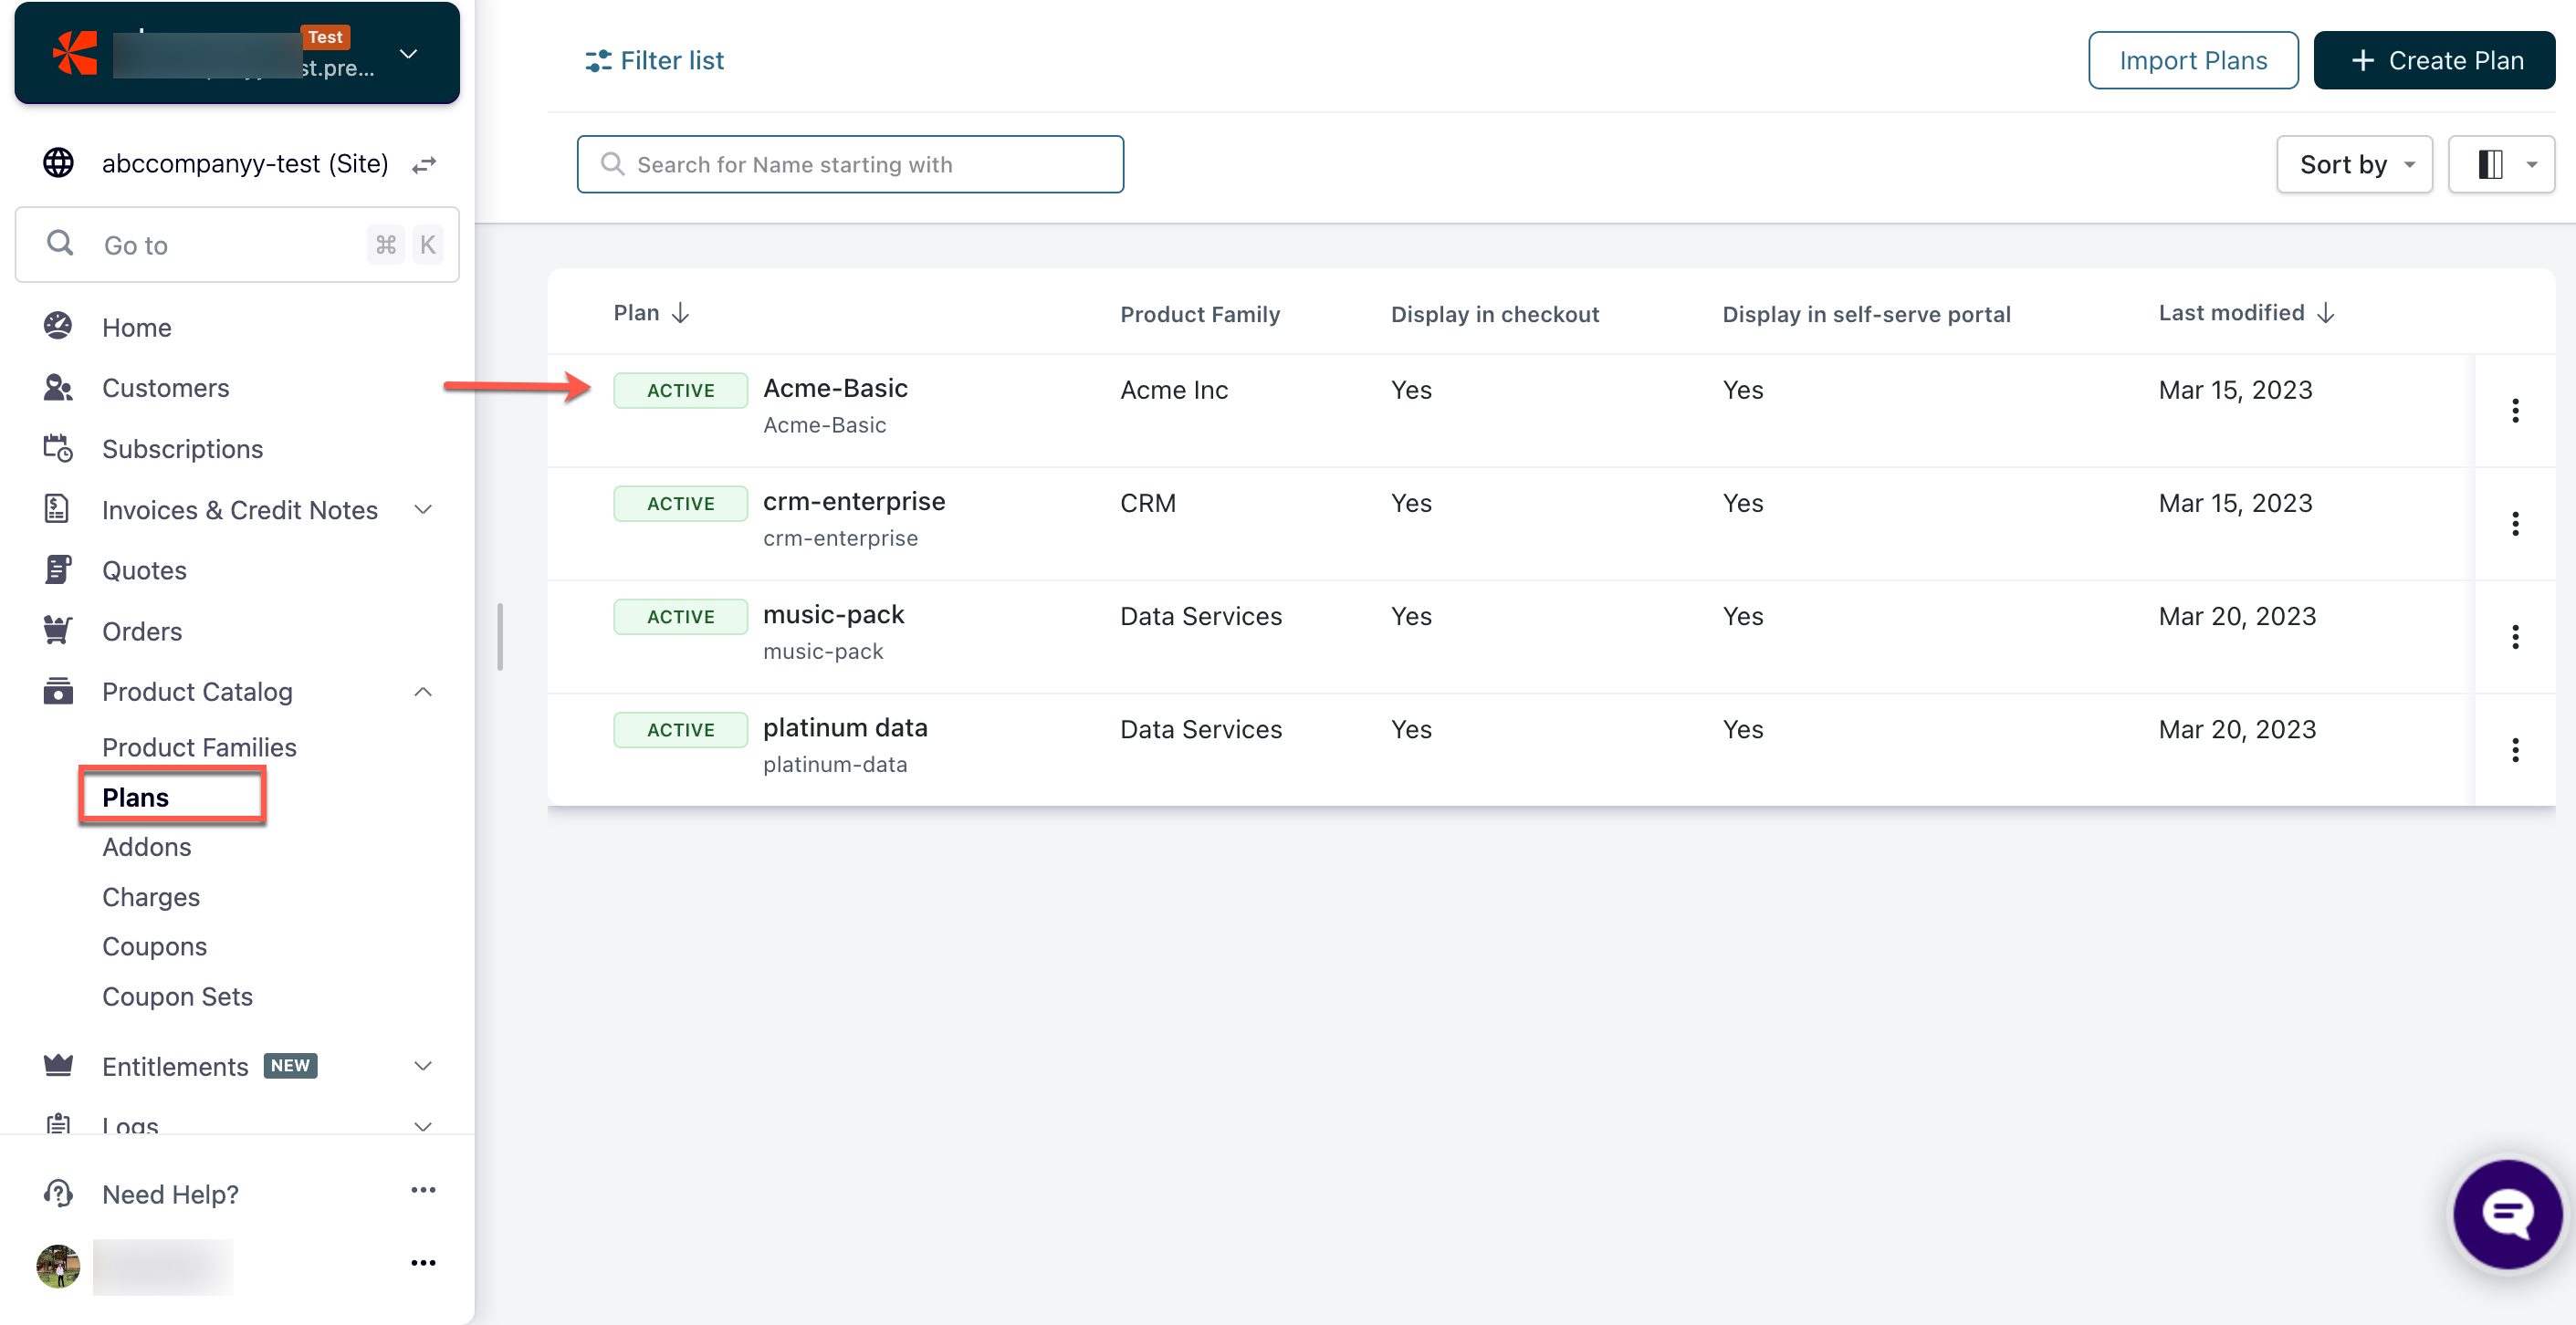Toggle Last modified sort order
Image resolution: width=2576 pixels, height=1325 pixels.
(x=2326, y=313)
